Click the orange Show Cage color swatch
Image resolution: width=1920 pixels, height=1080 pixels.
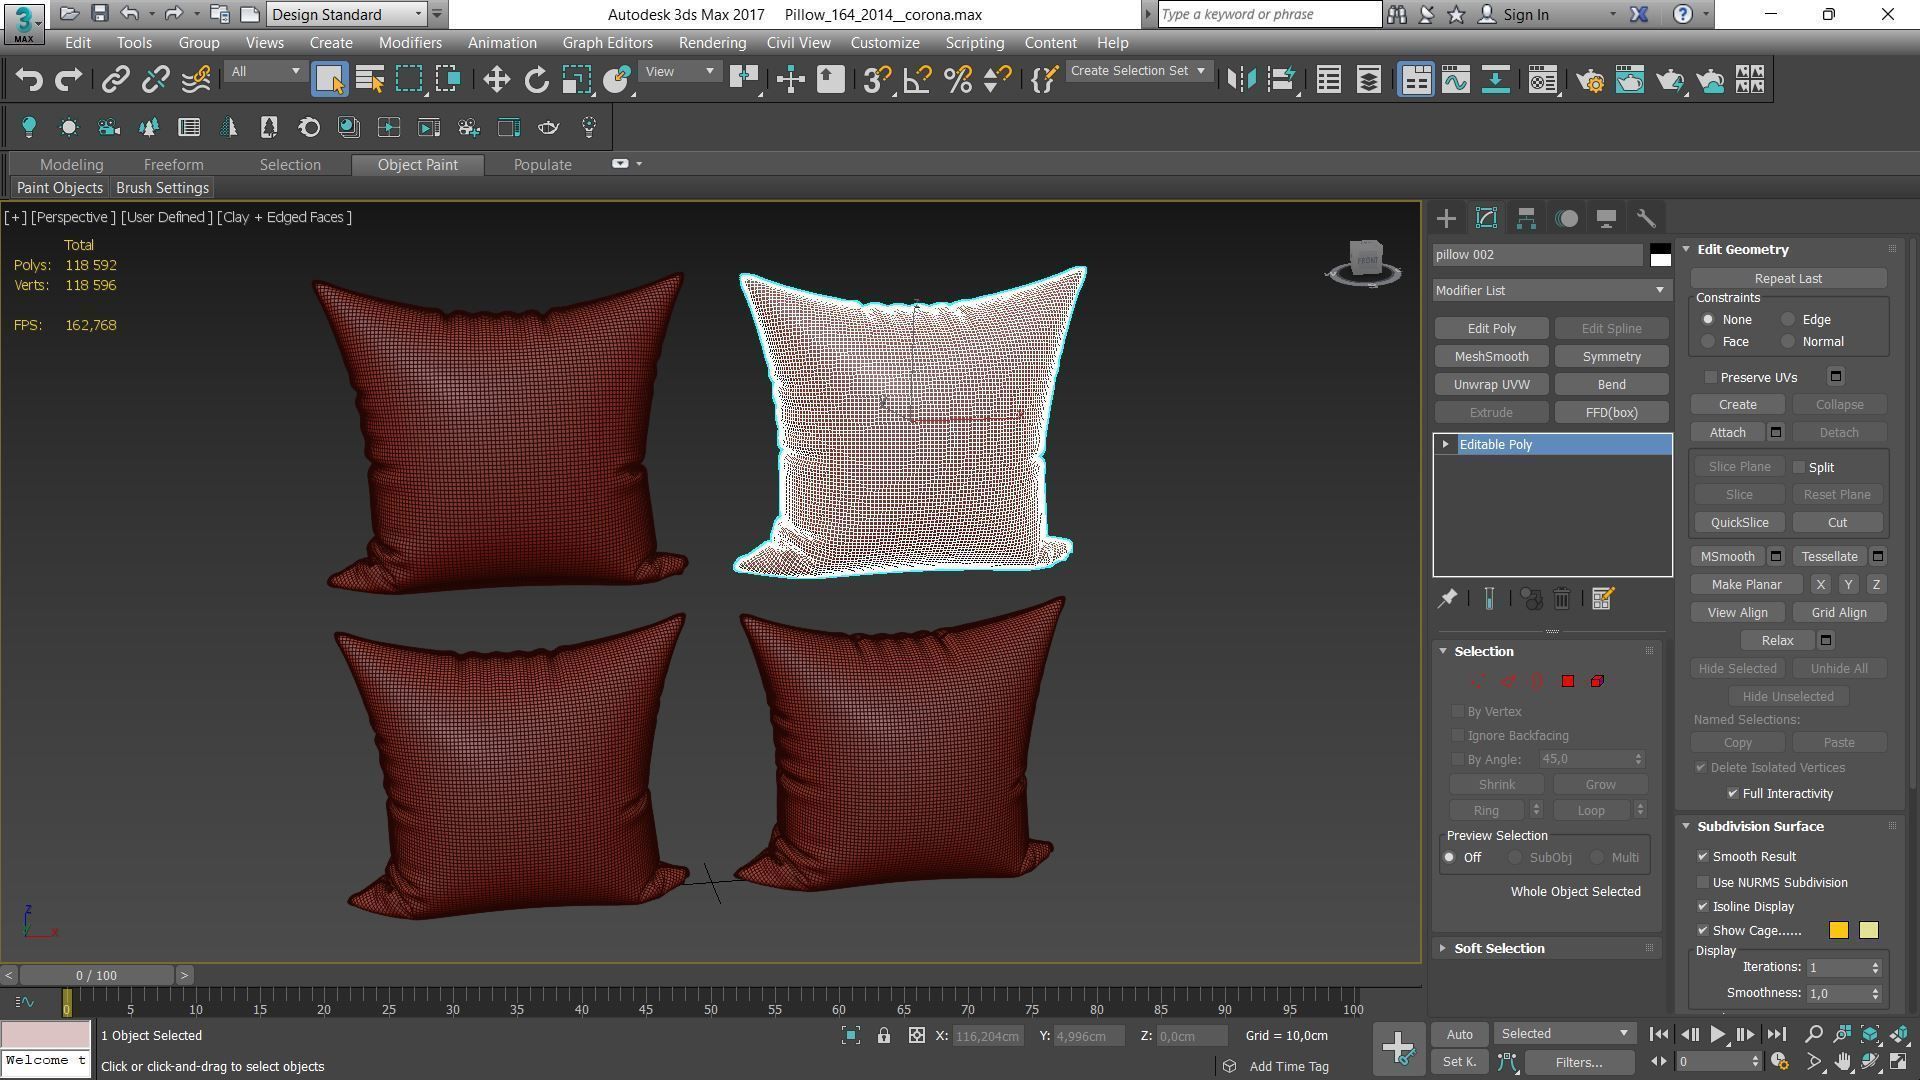(1838, 931)
